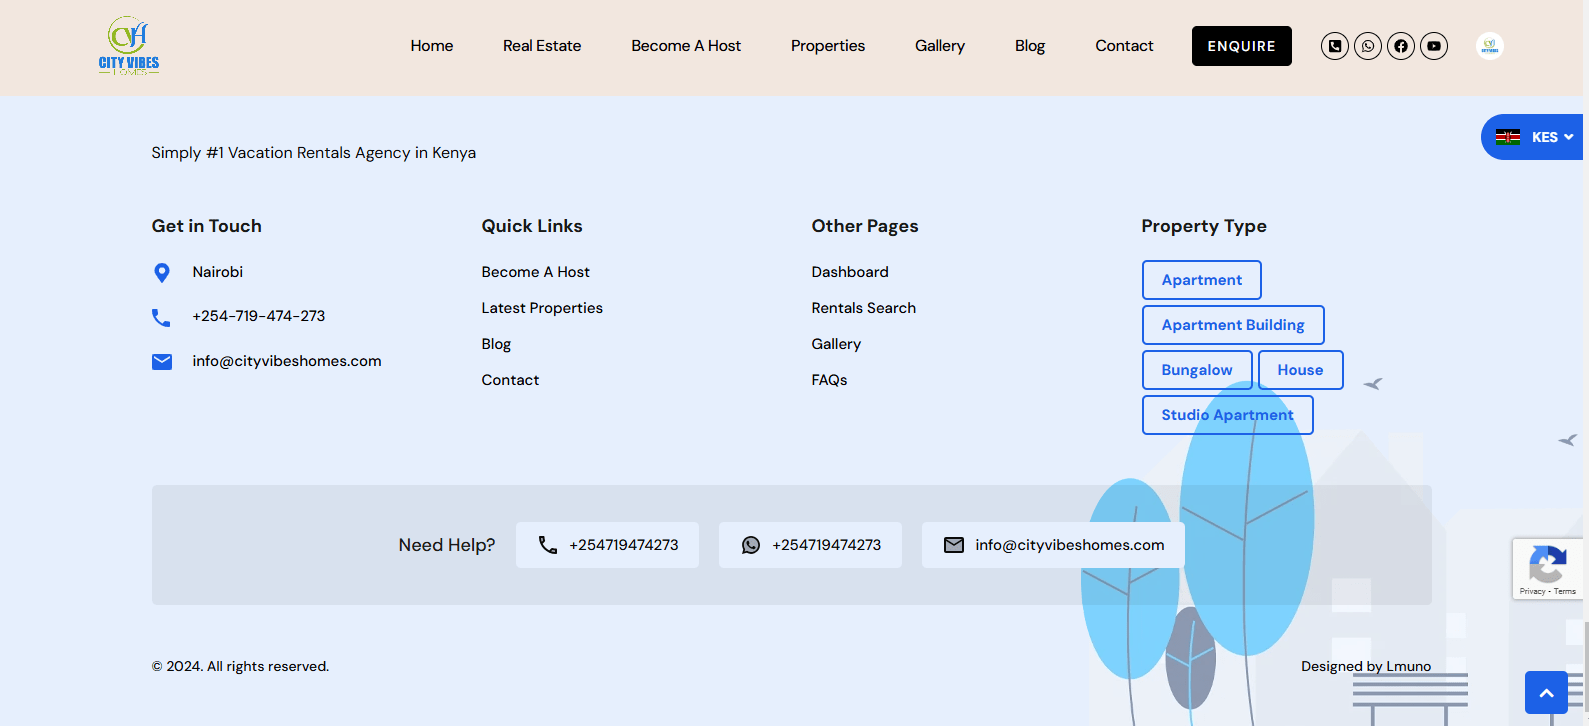This screenshot has height=726, width=1589.
Task: Select the Apartment Building property type
Action: click(x=1232, y=325)
